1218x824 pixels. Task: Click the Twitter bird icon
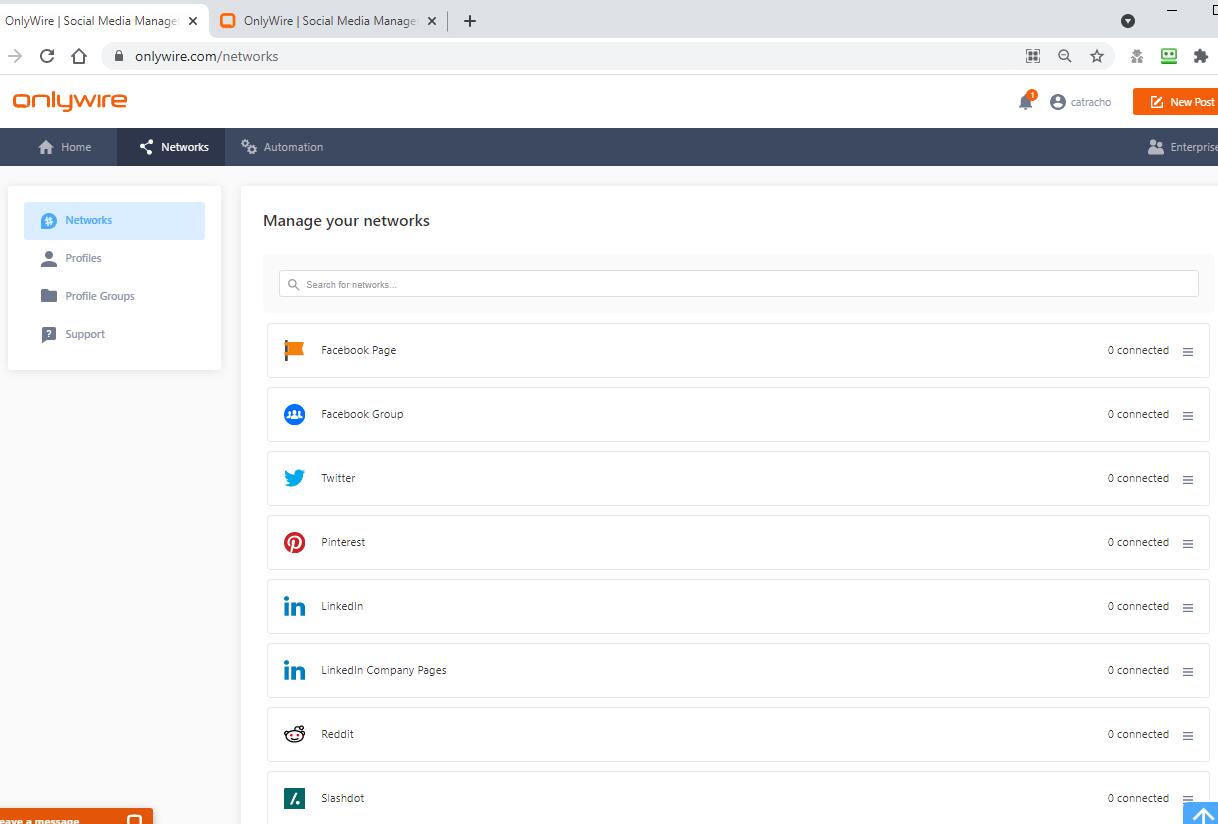[x=294, y=478]
